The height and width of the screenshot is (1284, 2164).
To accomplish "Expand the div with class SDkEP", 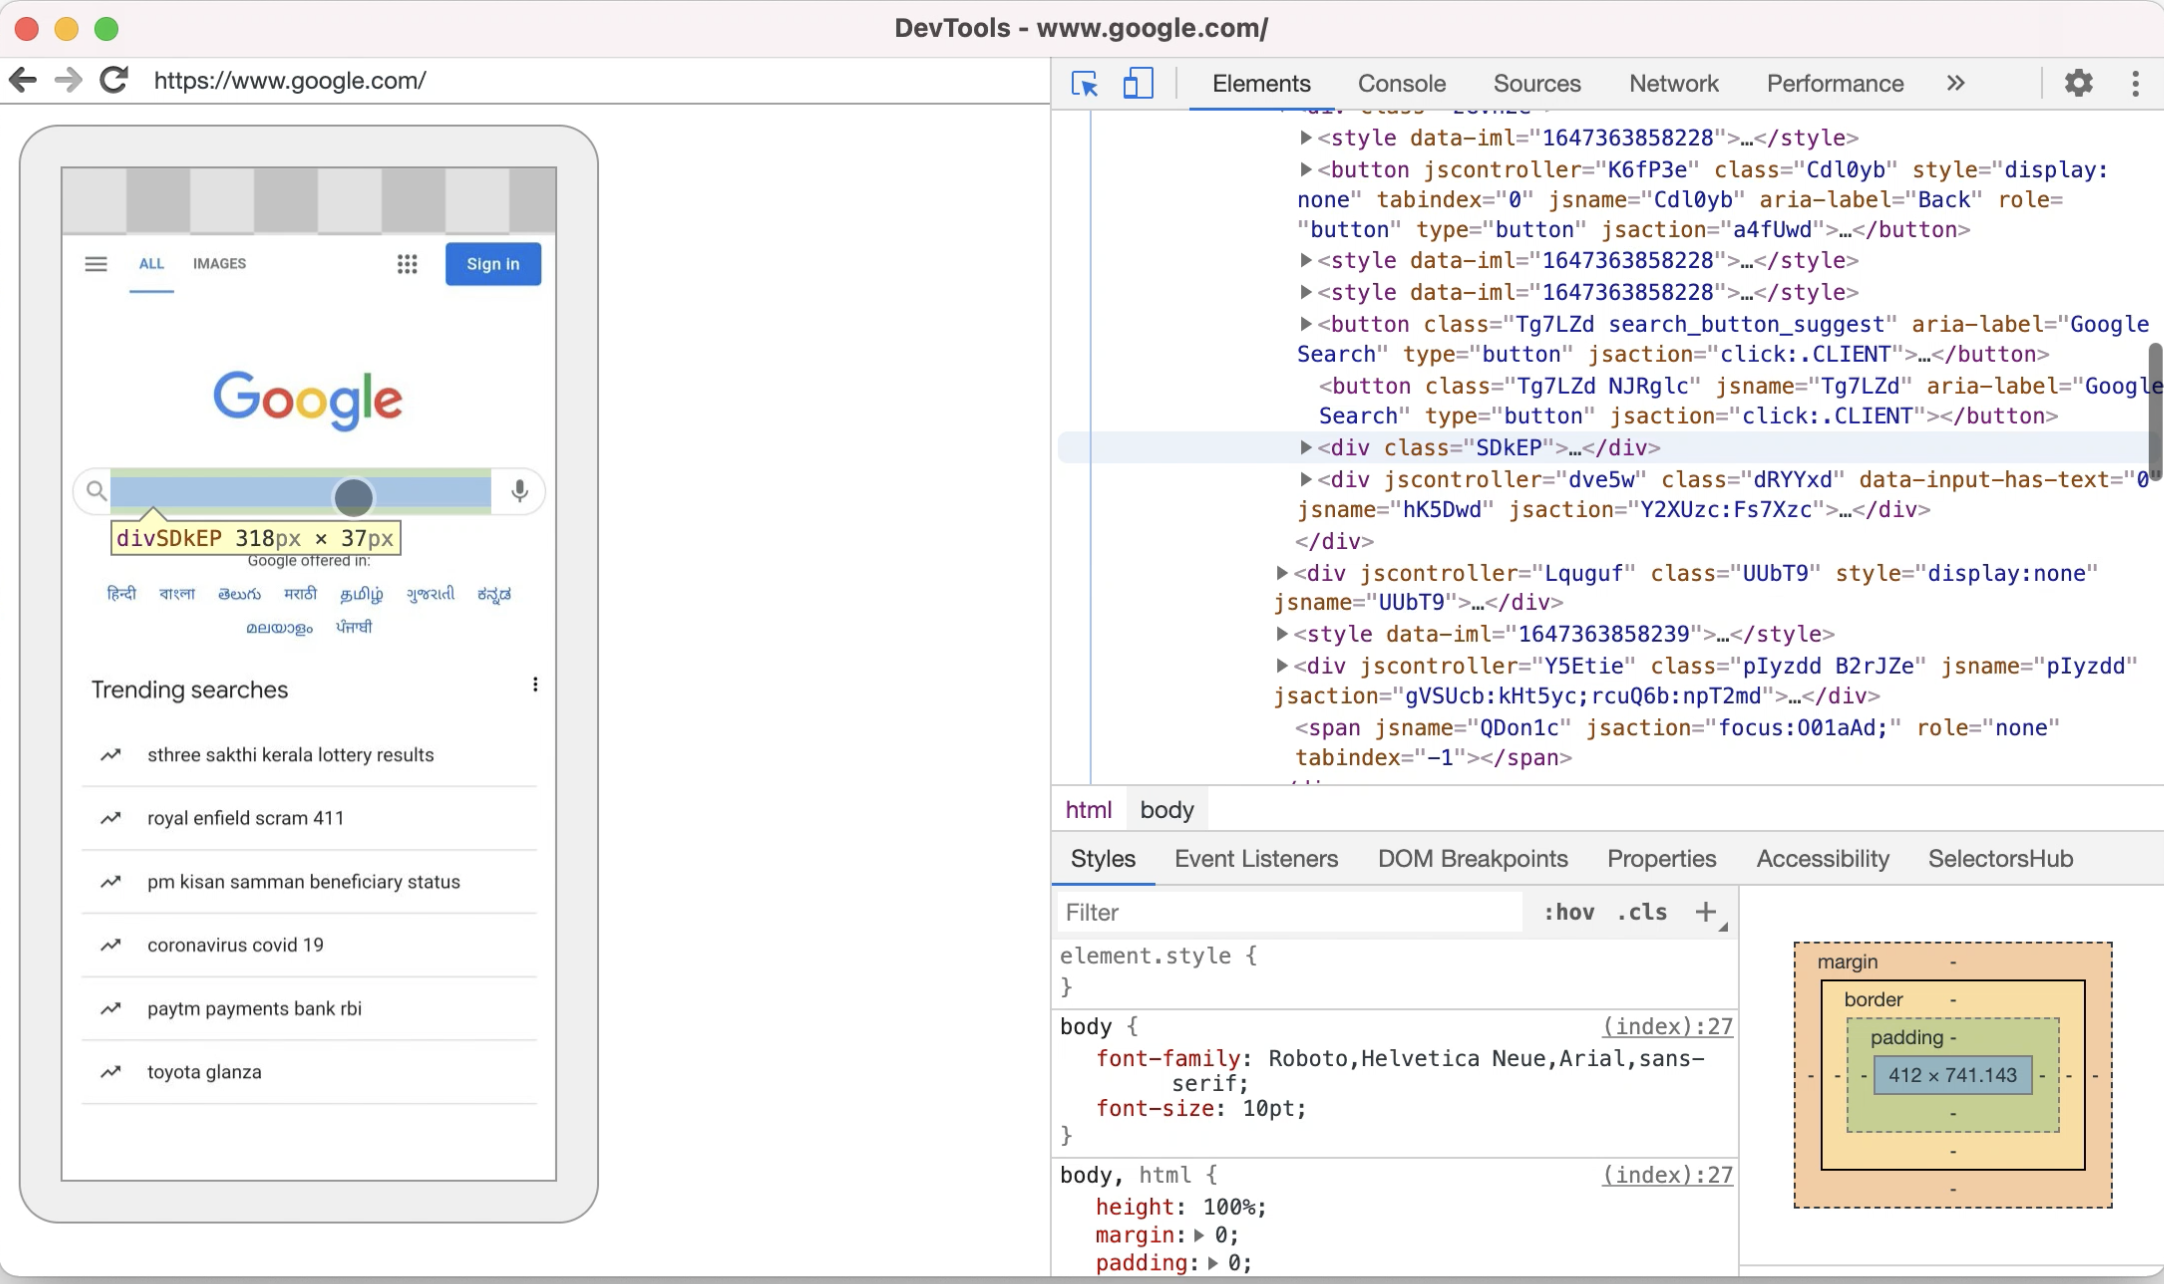I will coord(1308,448).
